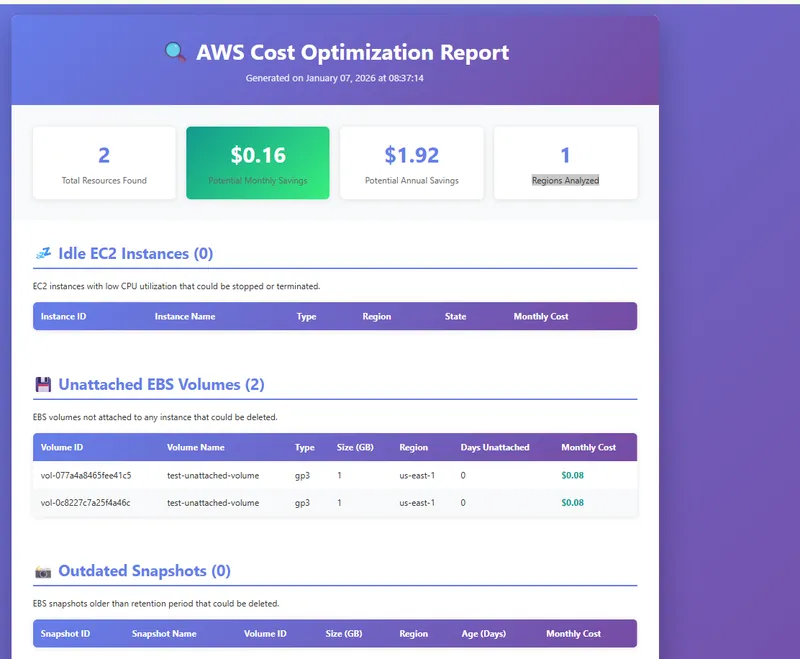The image size is (800, 659).
Task: Click the EC2 low CPU utilization description
Action: [177, 286]
